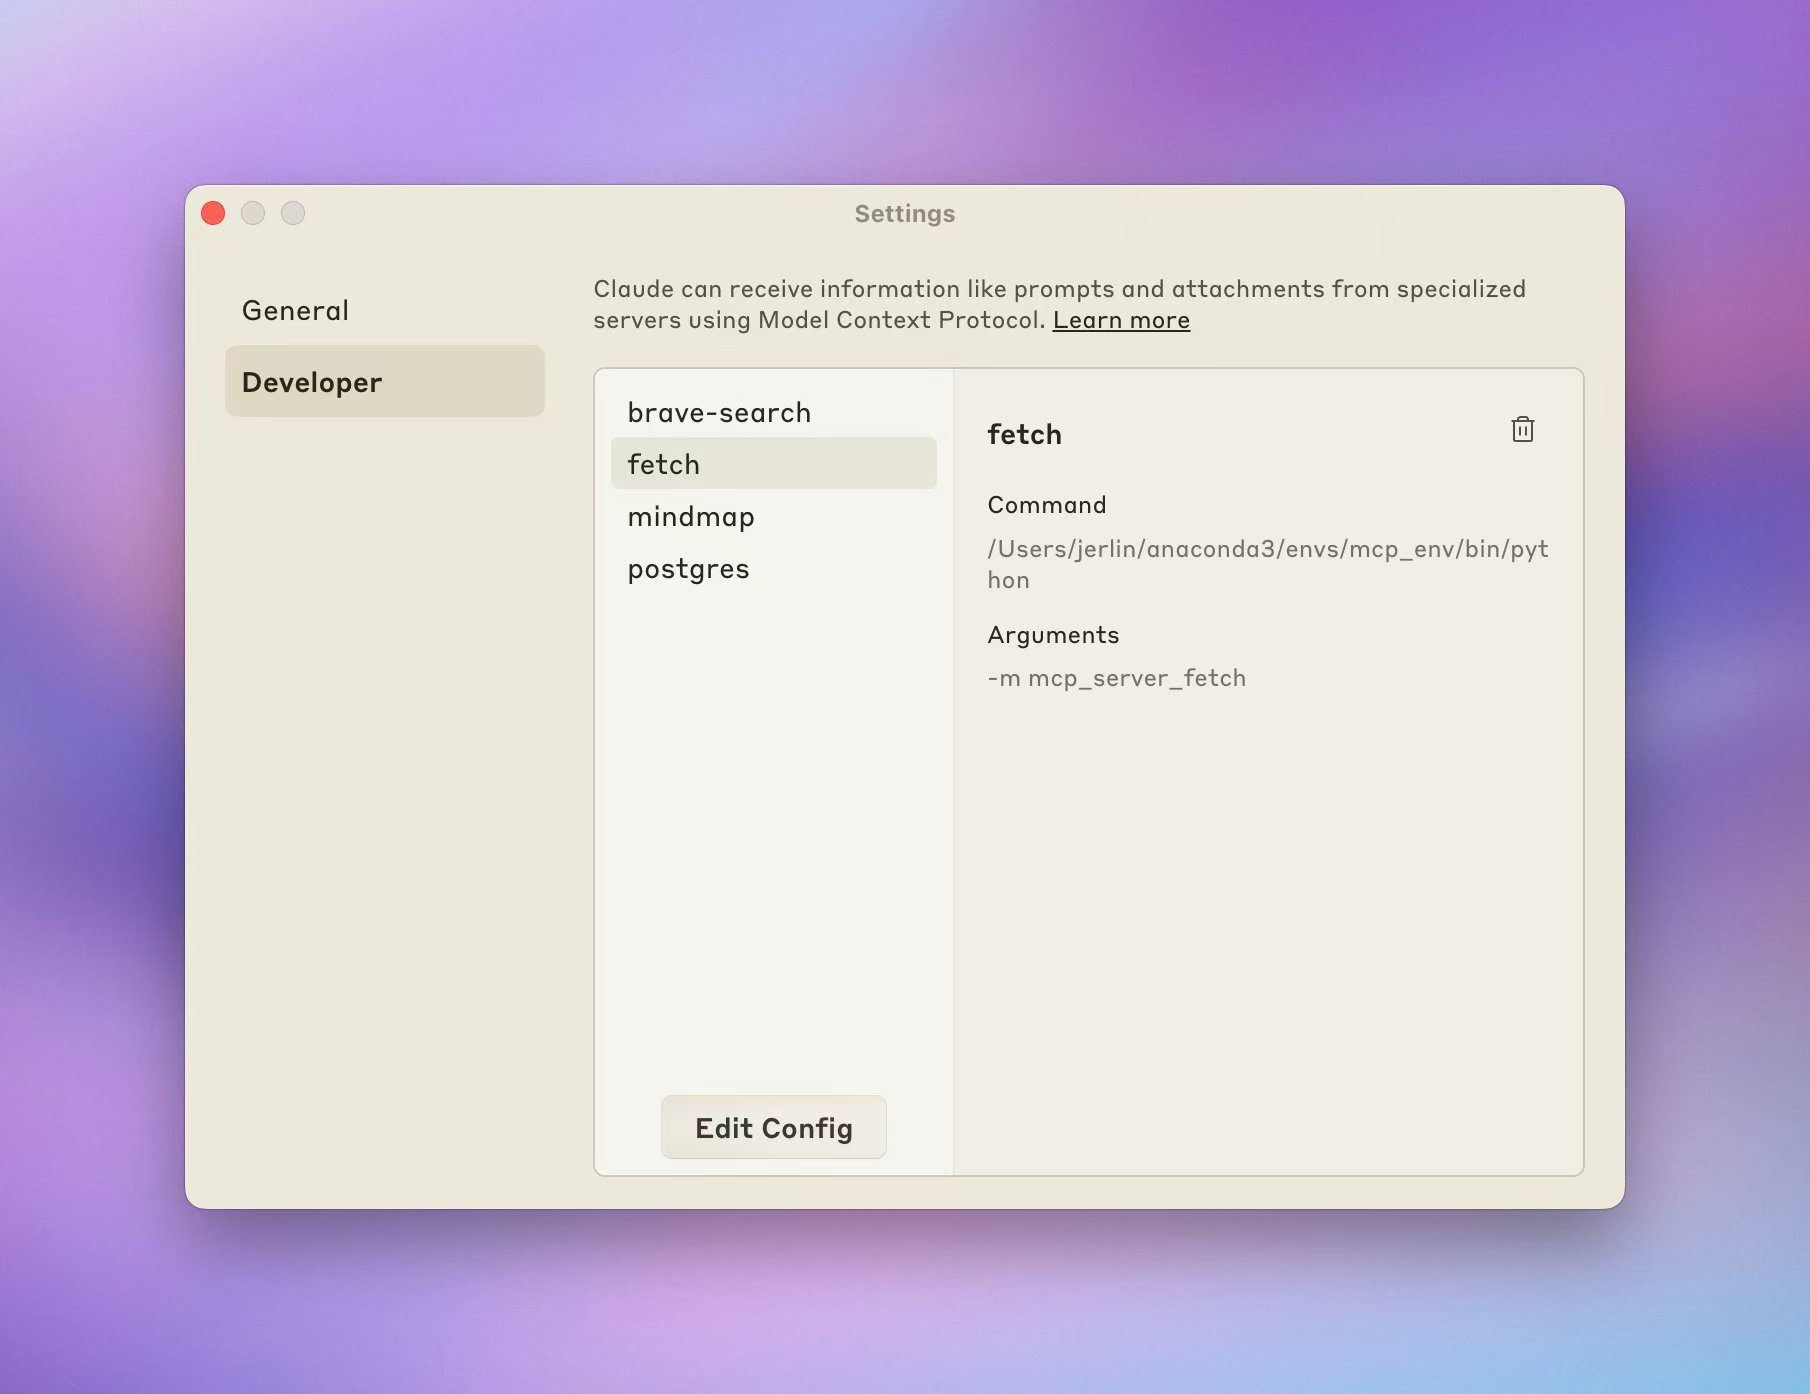Click the disabled minimize window button

click(x=253, y=213)
